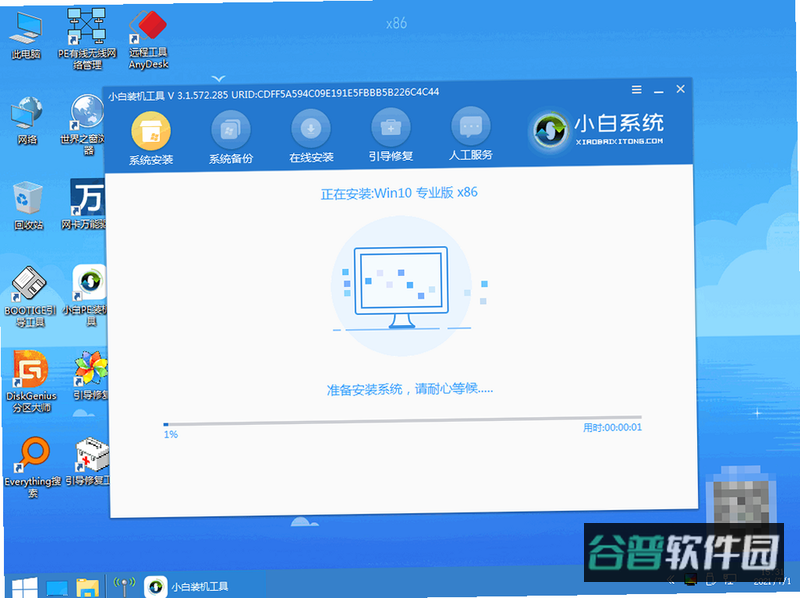Launch Everything搜索 desktop icon

32,467
